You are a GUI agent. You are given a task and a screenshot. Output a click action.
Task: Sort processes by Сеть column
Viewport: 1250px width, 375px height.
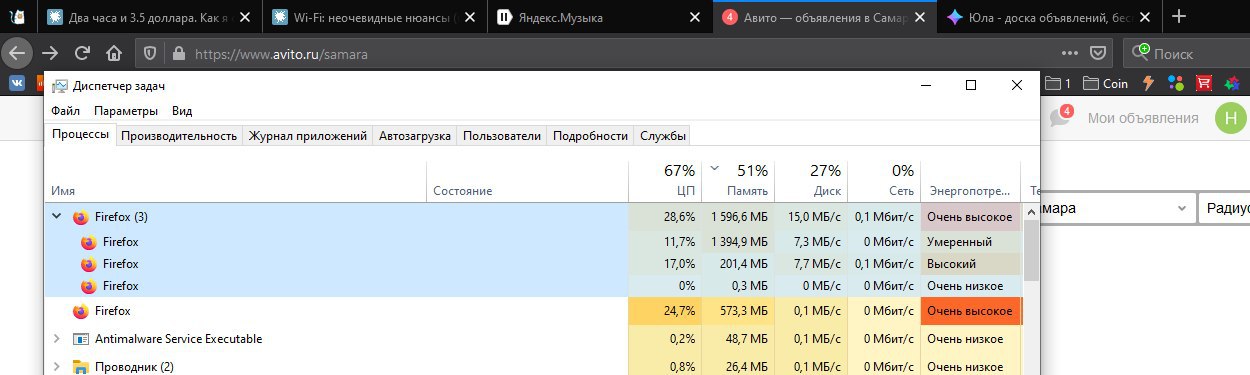point(884,180)
